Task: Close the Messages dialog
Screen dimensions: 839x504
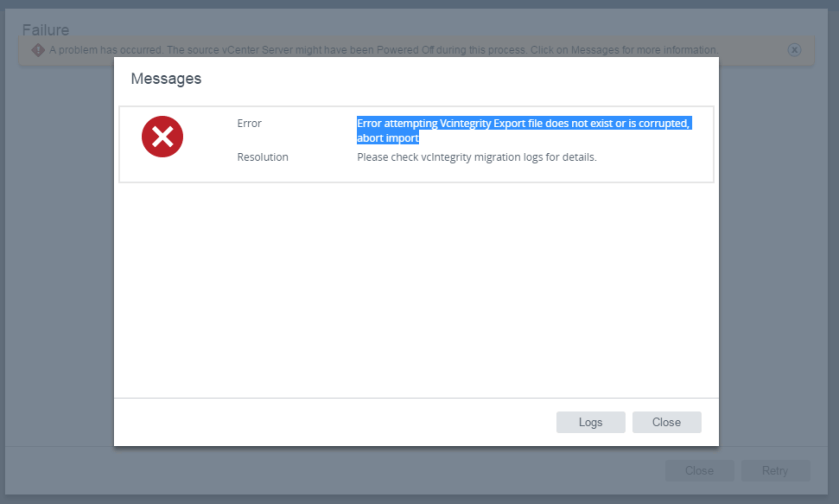Action: 666,422
